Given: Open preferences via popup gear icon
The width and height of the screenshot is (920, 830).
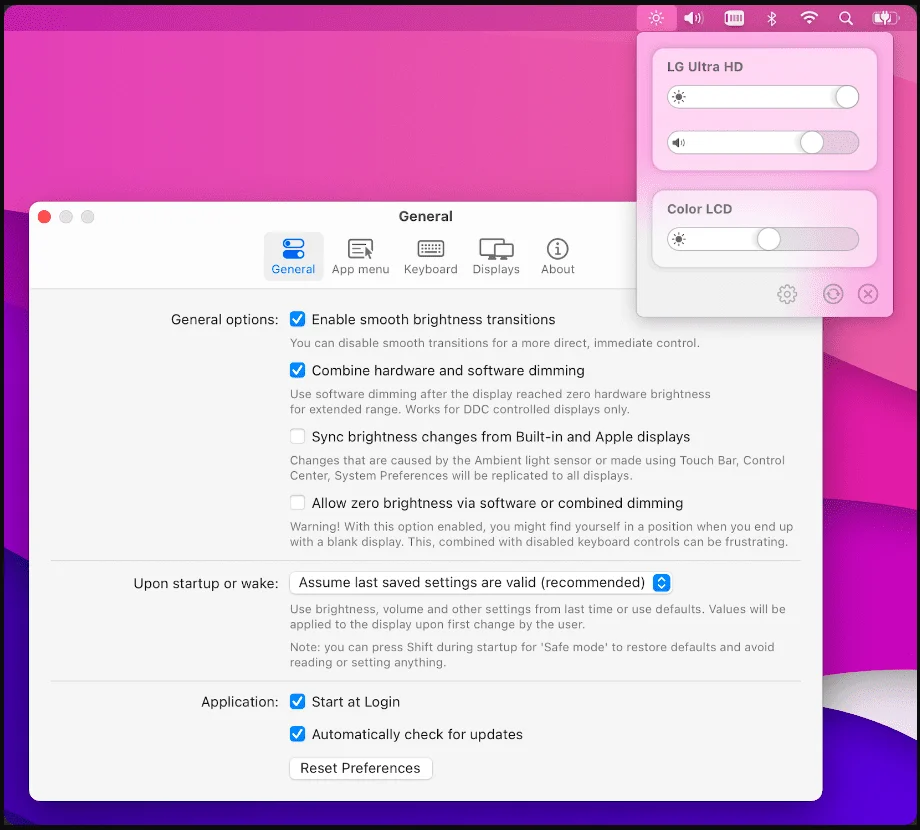Looking at the screenshot, I should pos(787,294).
